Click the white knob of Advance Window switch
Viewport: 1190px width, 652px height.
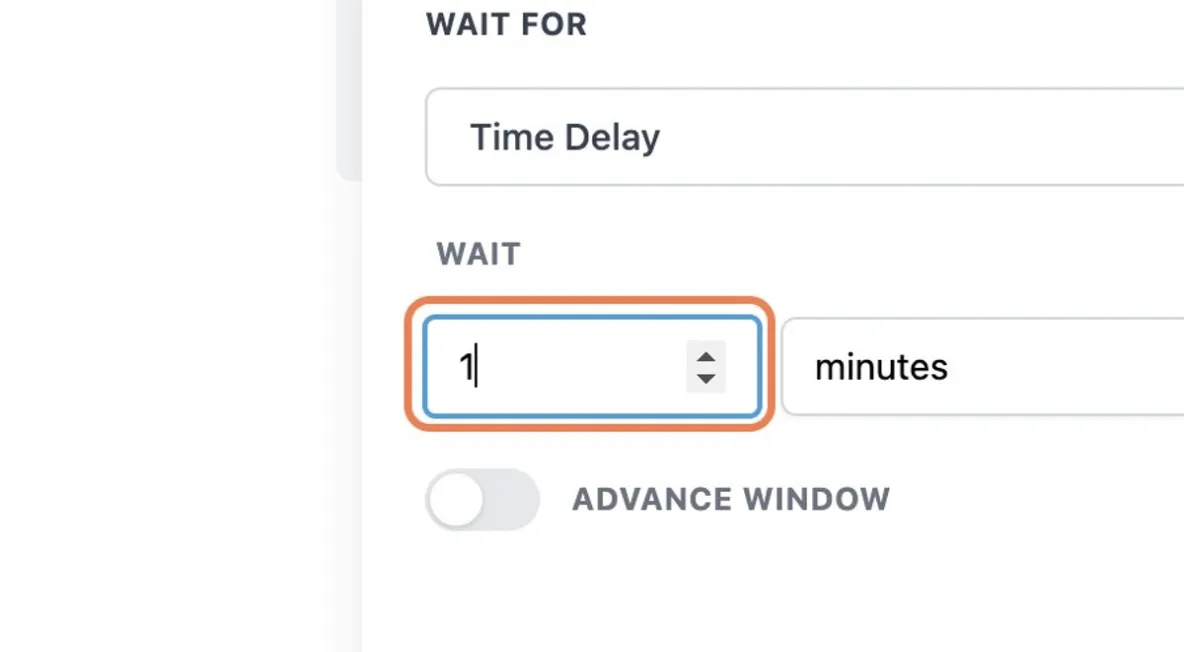point(456,500)
